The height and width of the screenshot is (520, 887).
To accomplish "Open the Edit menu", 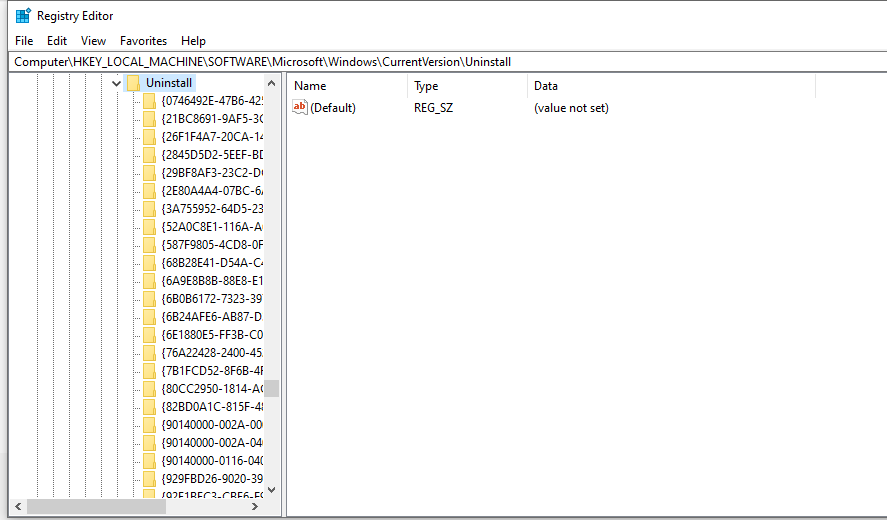I will click(x=57, y=41).
